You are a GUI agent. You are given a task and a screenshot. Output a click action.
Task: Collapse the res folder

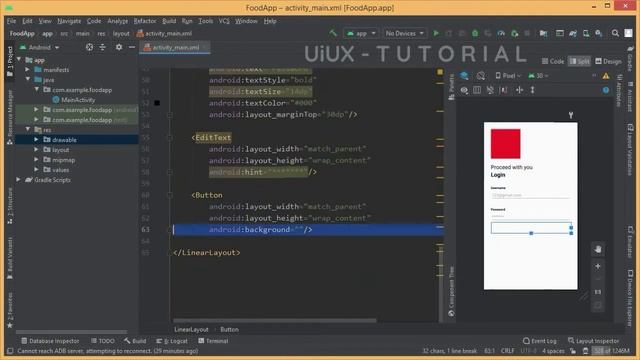point(28,129)
